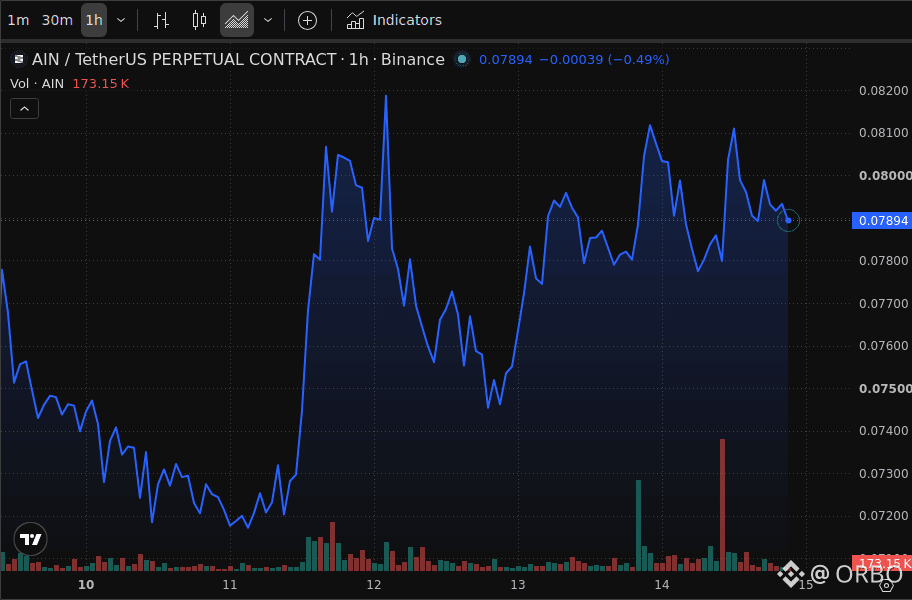Viewport: 912px width, 600px height.
Task: Select the 30m timeframe
Action: [x=57, y=20]
